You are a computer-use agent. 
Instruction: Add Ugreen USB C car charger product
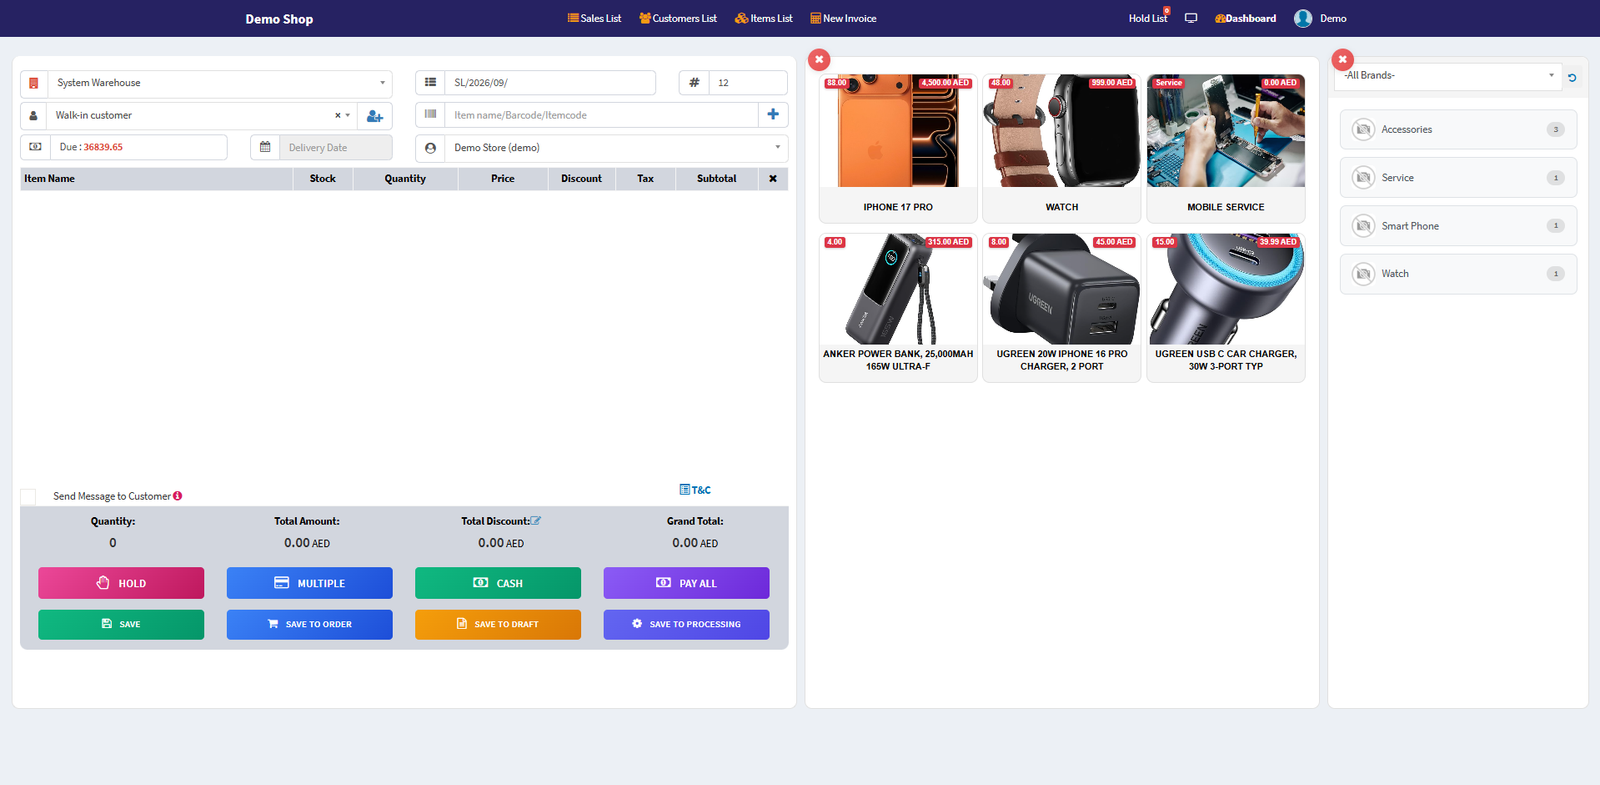(1226, 307)
